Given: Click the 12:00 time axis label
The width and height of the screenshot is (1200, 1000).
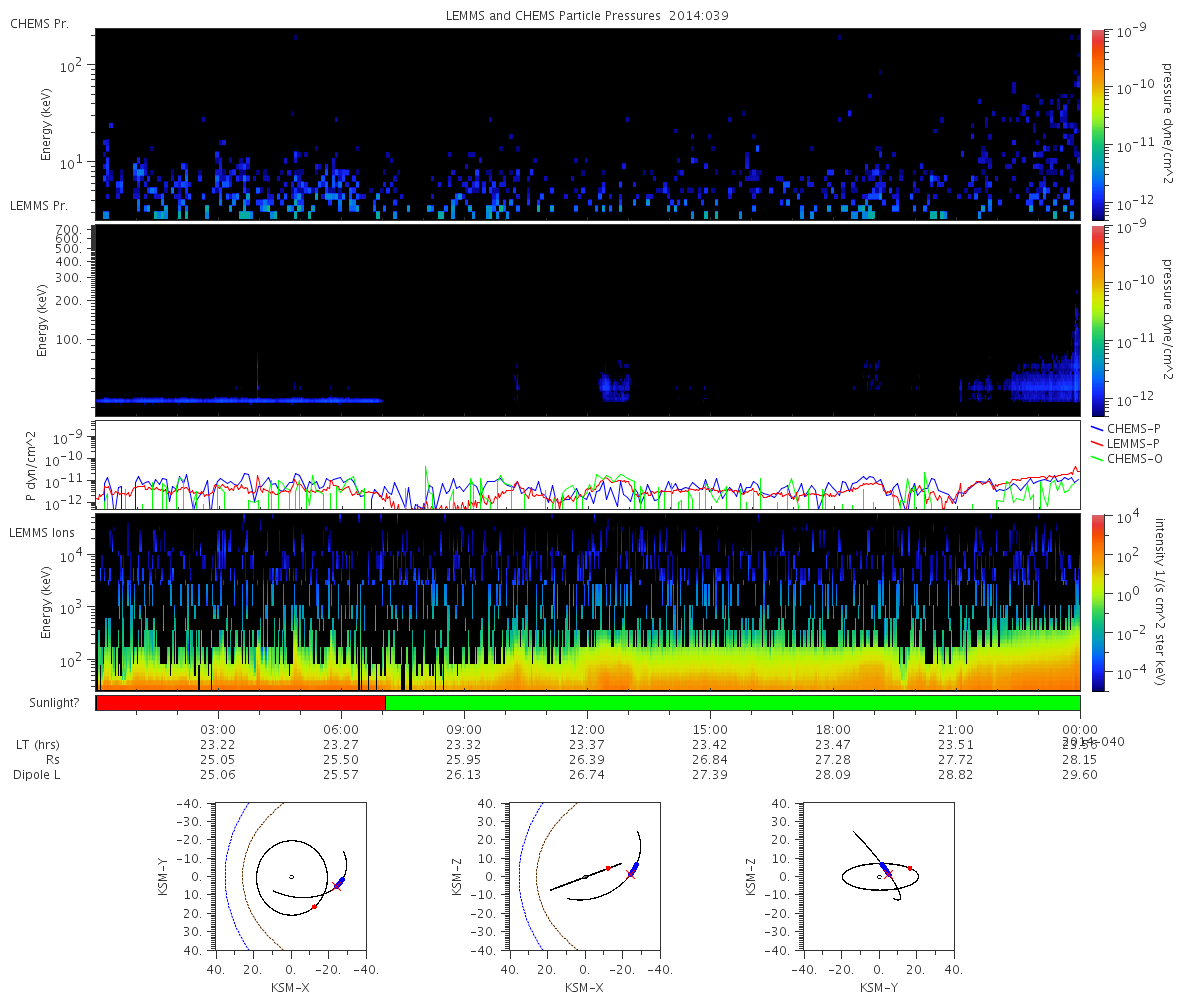Looking at the screenshot, I should click(587, 730).
